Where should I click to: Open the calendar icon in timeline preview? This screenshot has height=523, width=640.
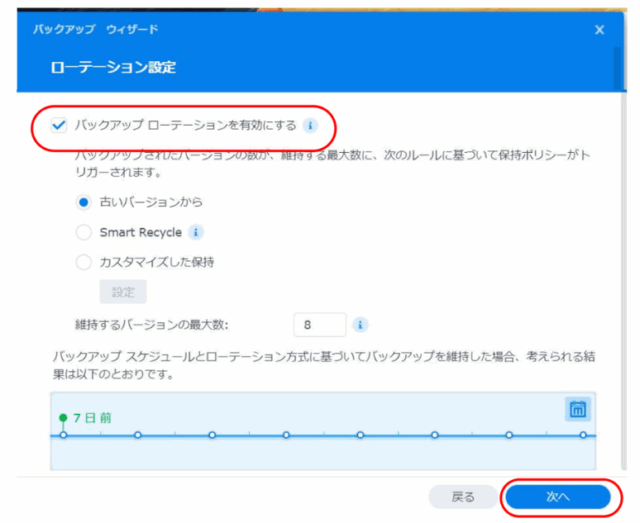pyautogui.click(x=577, y=409)
